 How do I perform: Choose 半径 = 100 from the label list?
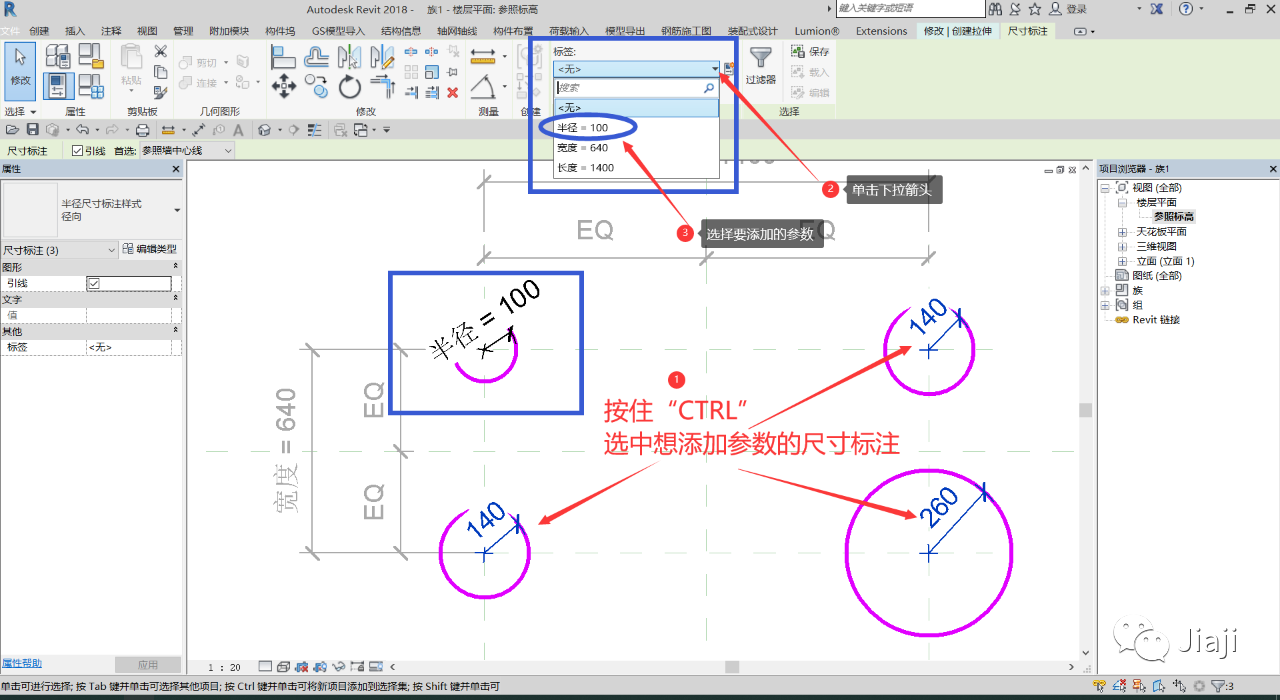tap(636, 128)
